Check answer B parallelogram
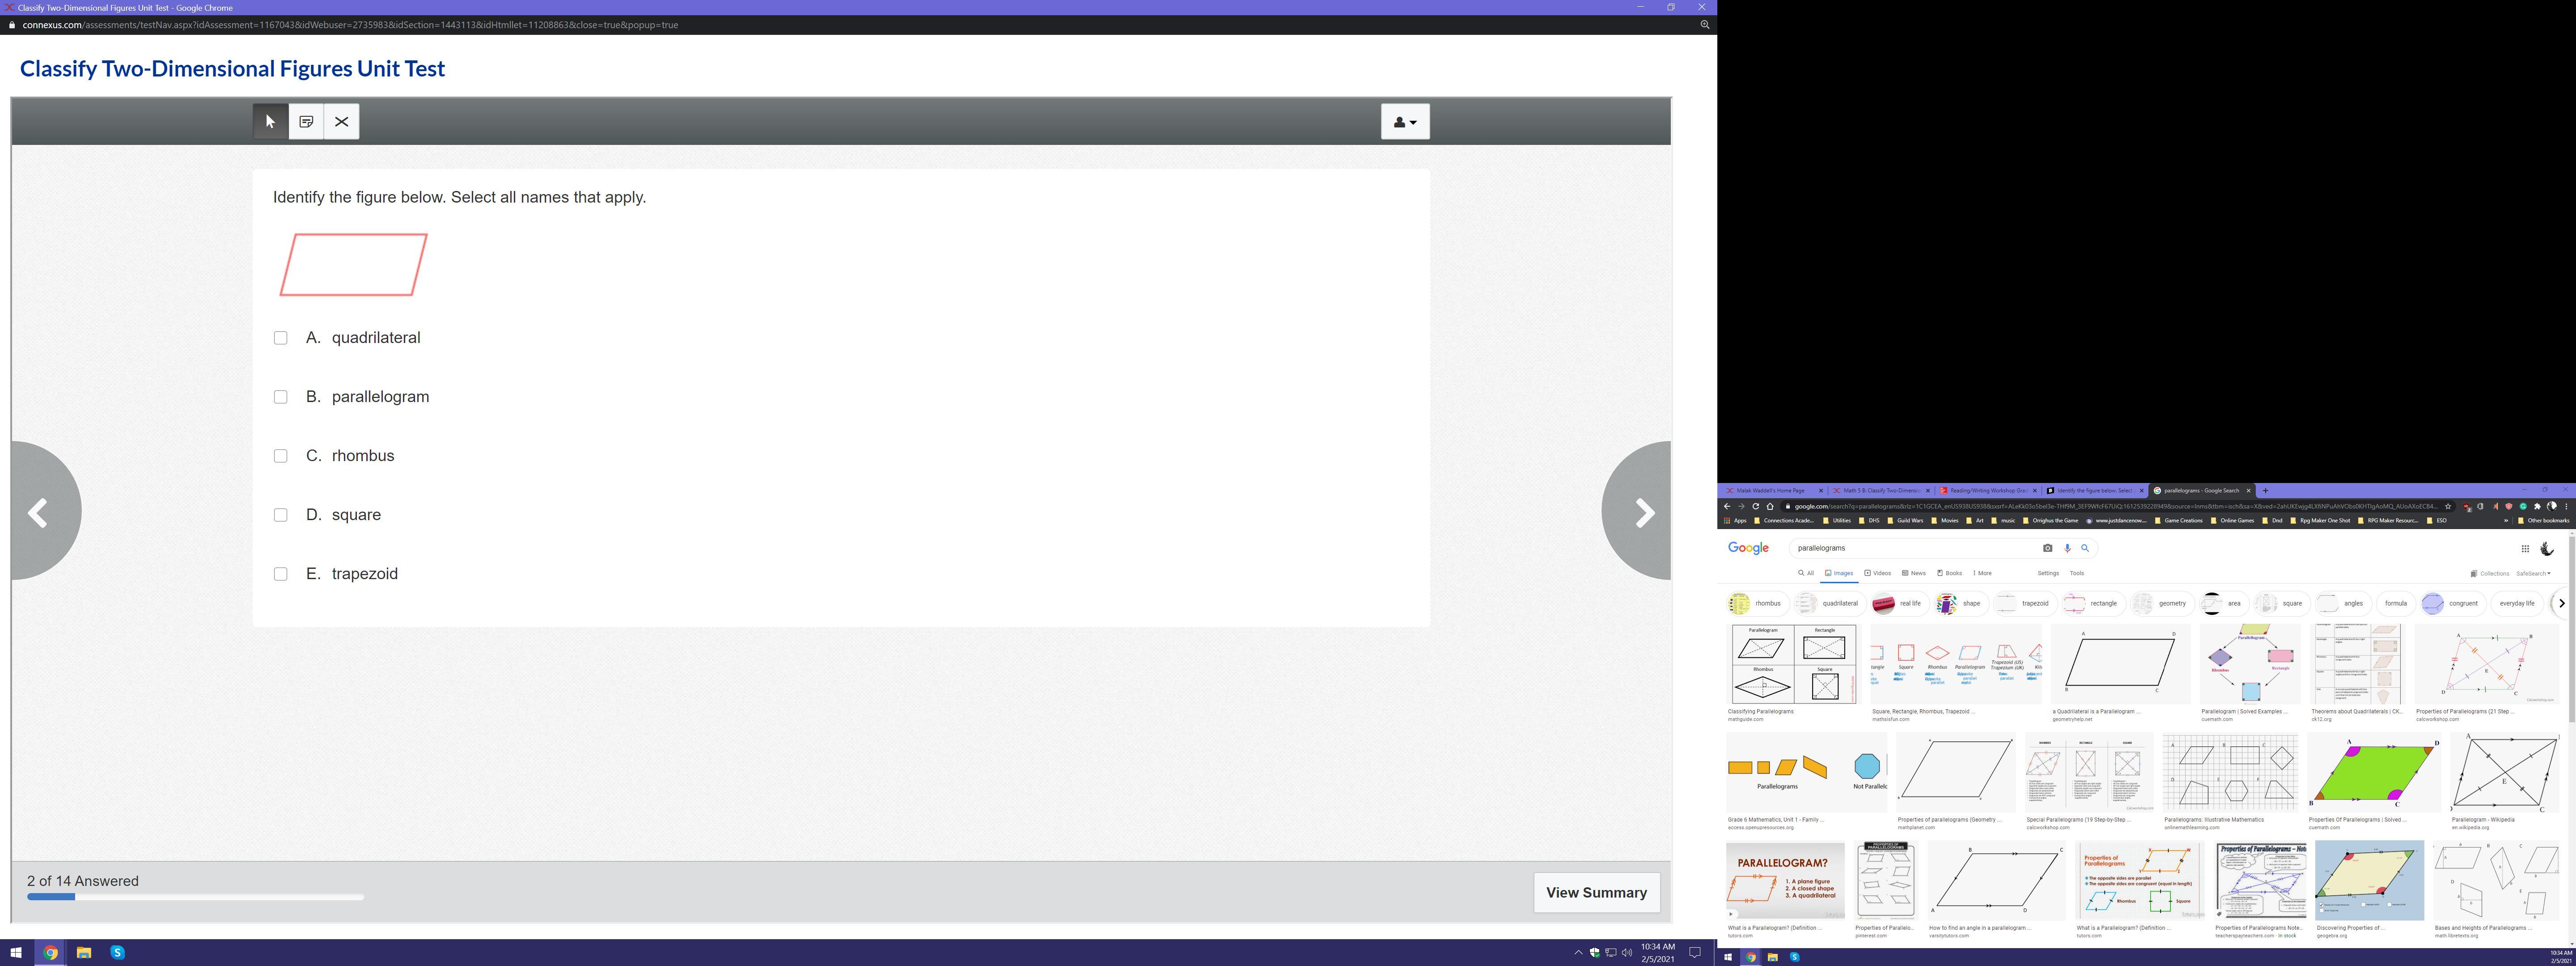The height and width of the screenshot is (966, 2576). click(281, 397)
